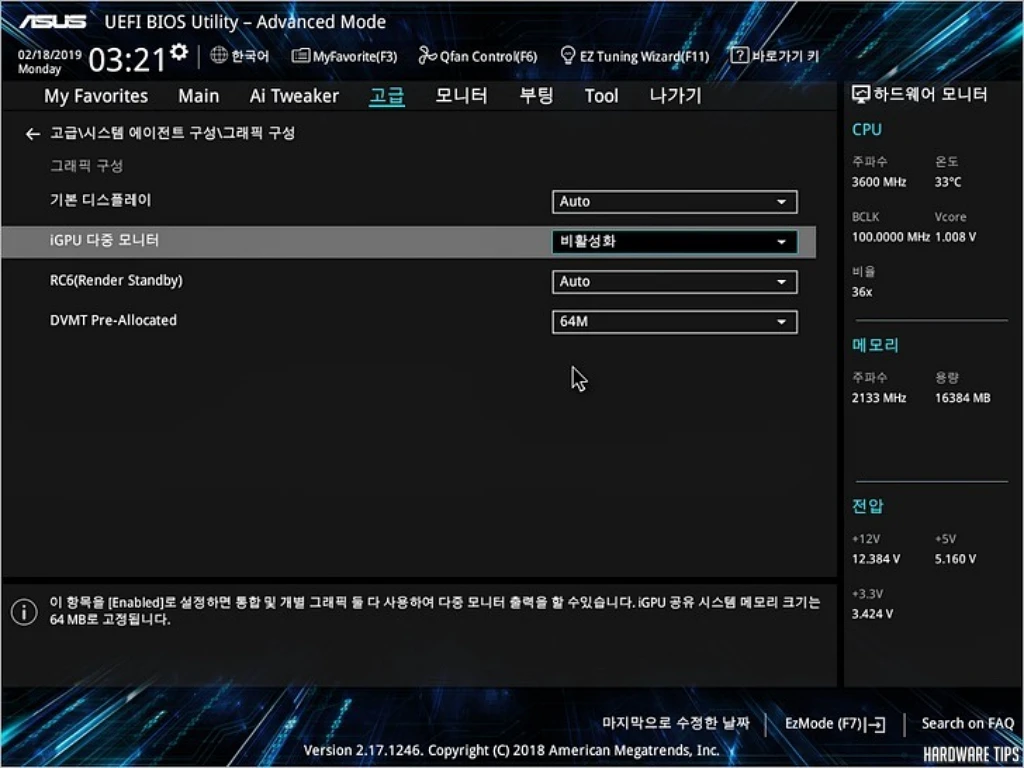Open the 부팅 tab
This screenshot has height=768, width=1024.
pyautogui.click(x=536, y=96)
